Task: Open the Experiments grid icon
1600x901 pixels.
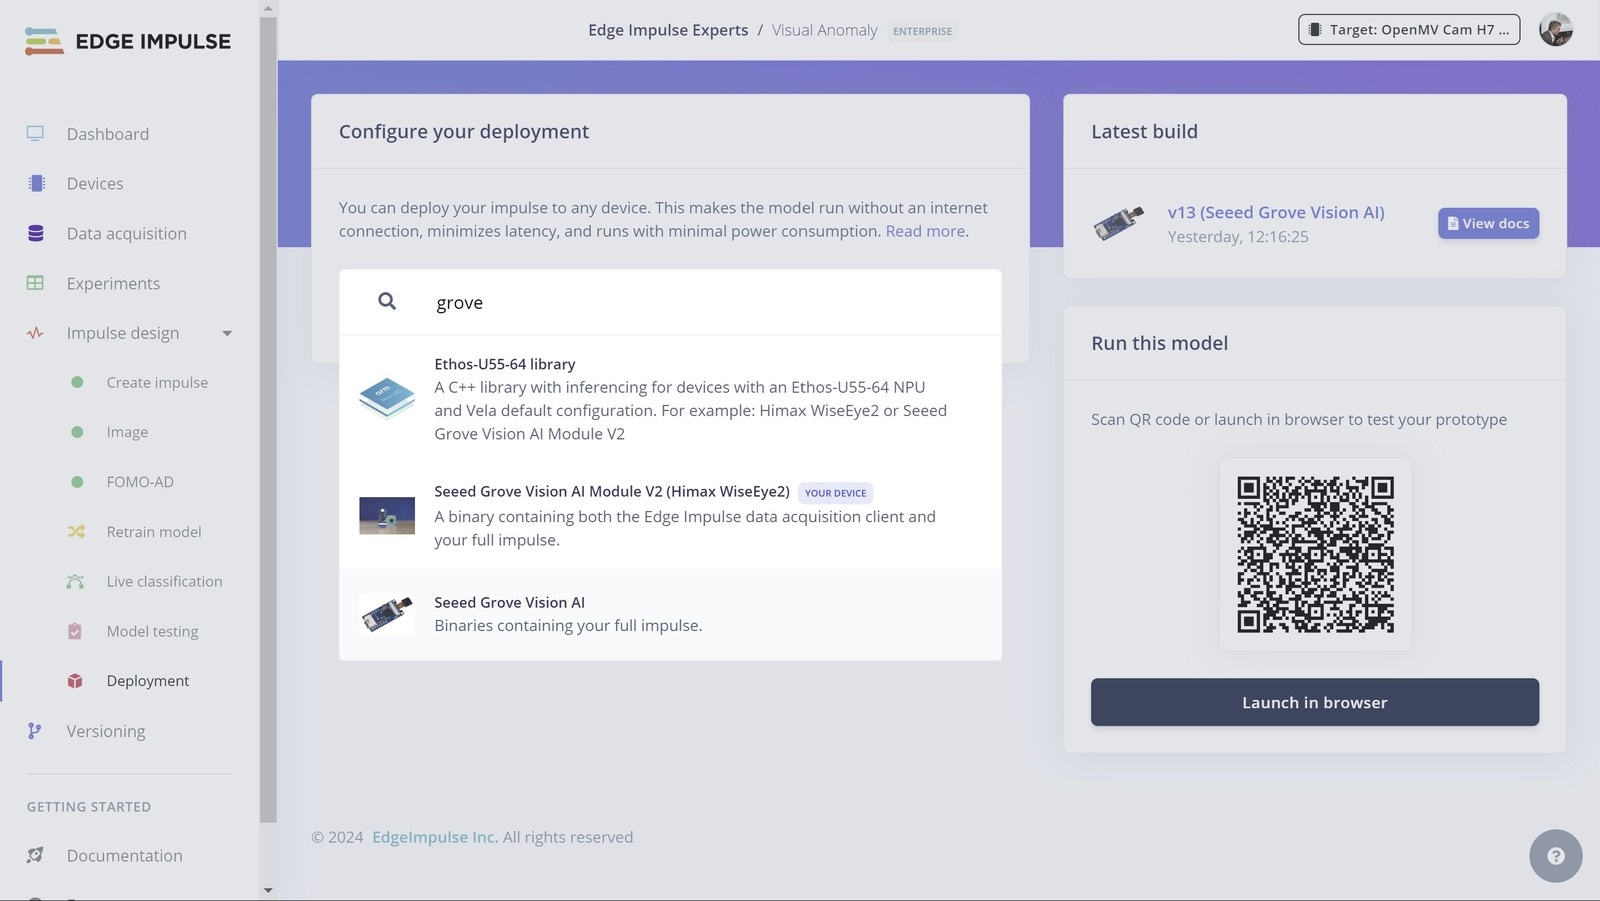Action: click(x=36, y=283)
